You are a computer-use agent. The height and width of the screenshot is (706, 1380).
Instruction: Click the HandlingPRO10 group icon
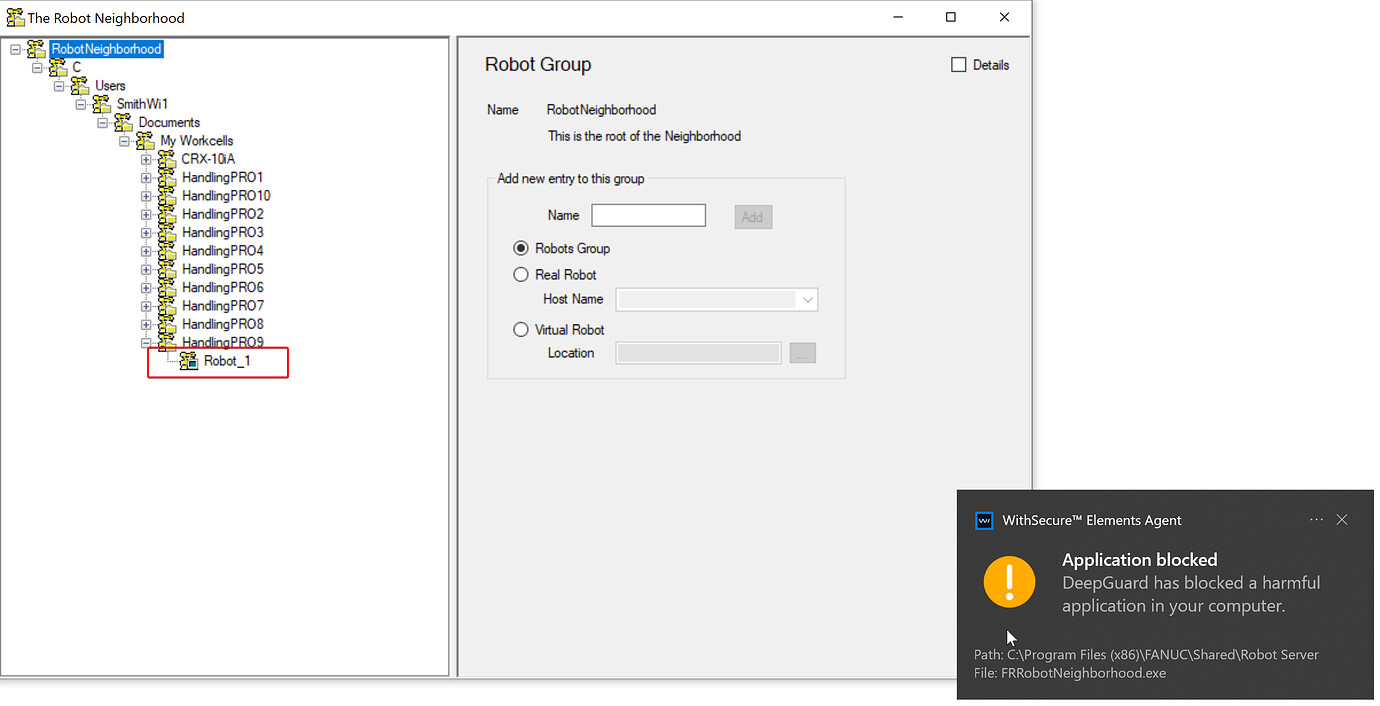(166, 196)
